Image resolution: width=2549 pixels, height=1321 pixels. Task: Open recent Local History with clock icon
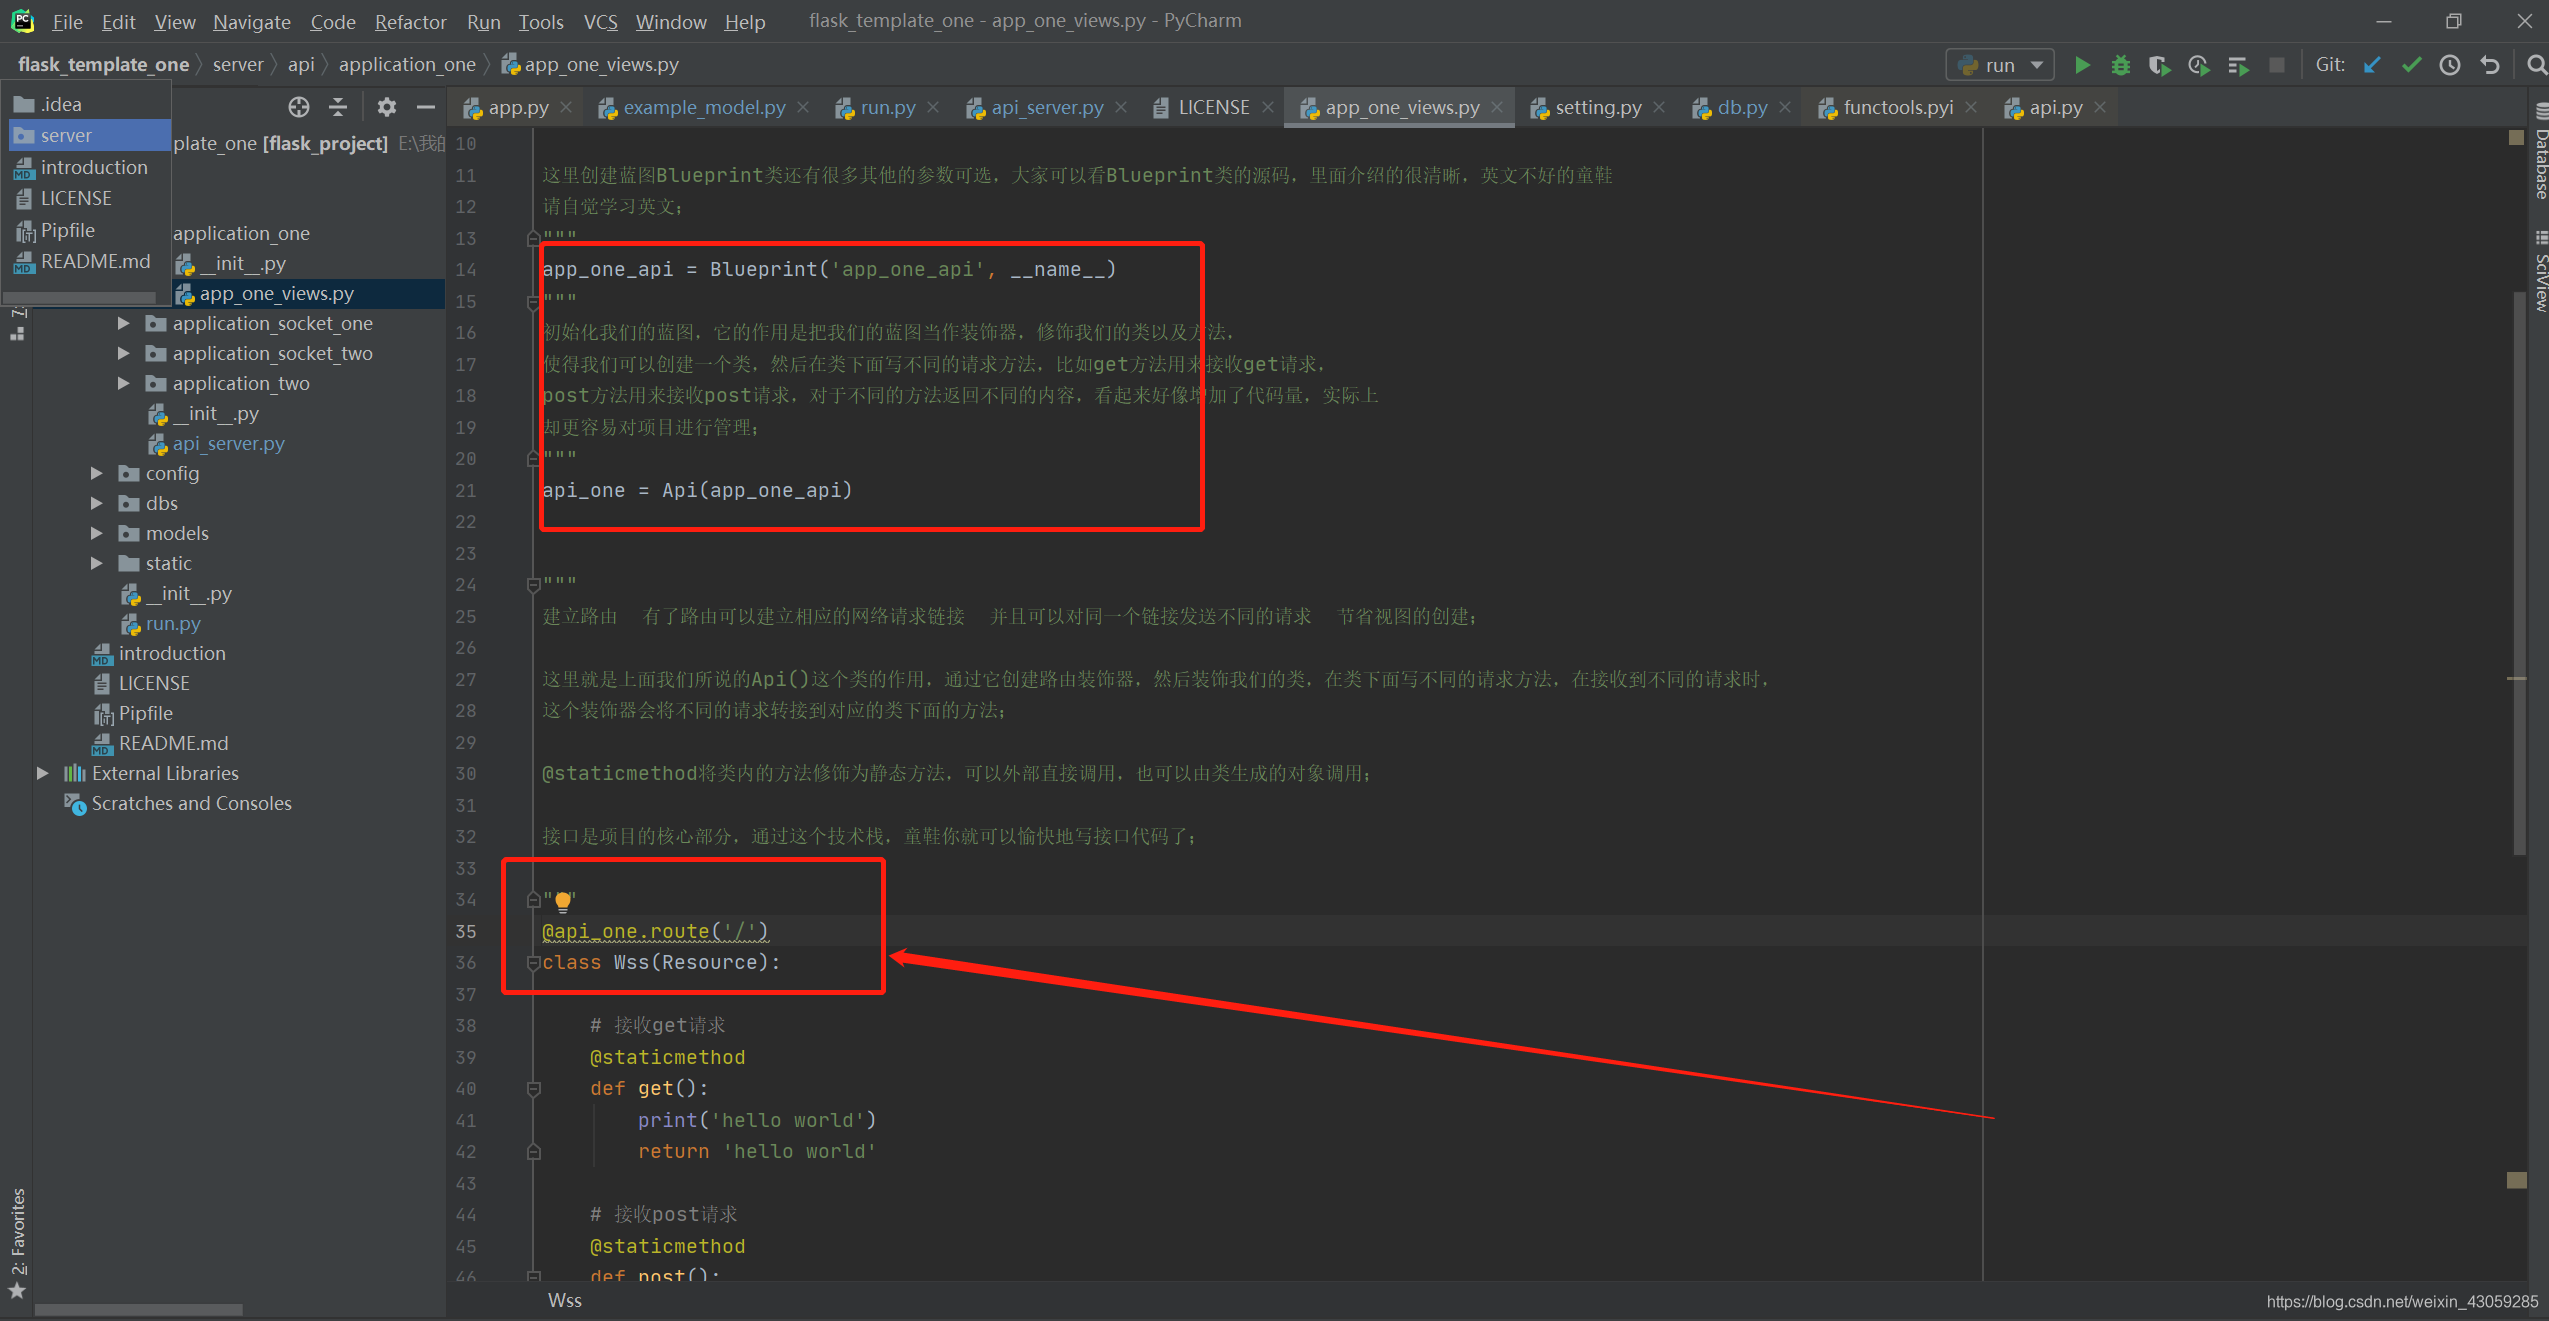click(2449, 64)
